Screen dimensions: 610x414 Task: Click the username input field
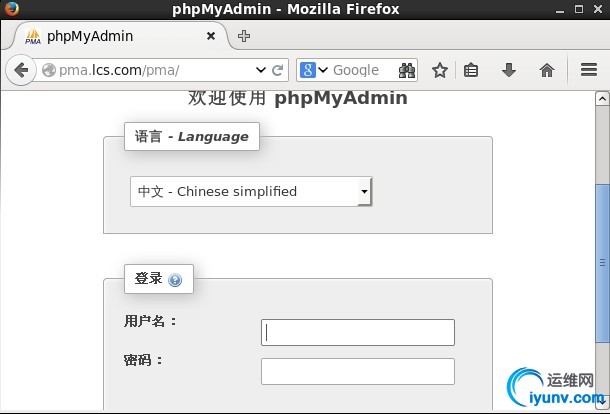(357, 332)
